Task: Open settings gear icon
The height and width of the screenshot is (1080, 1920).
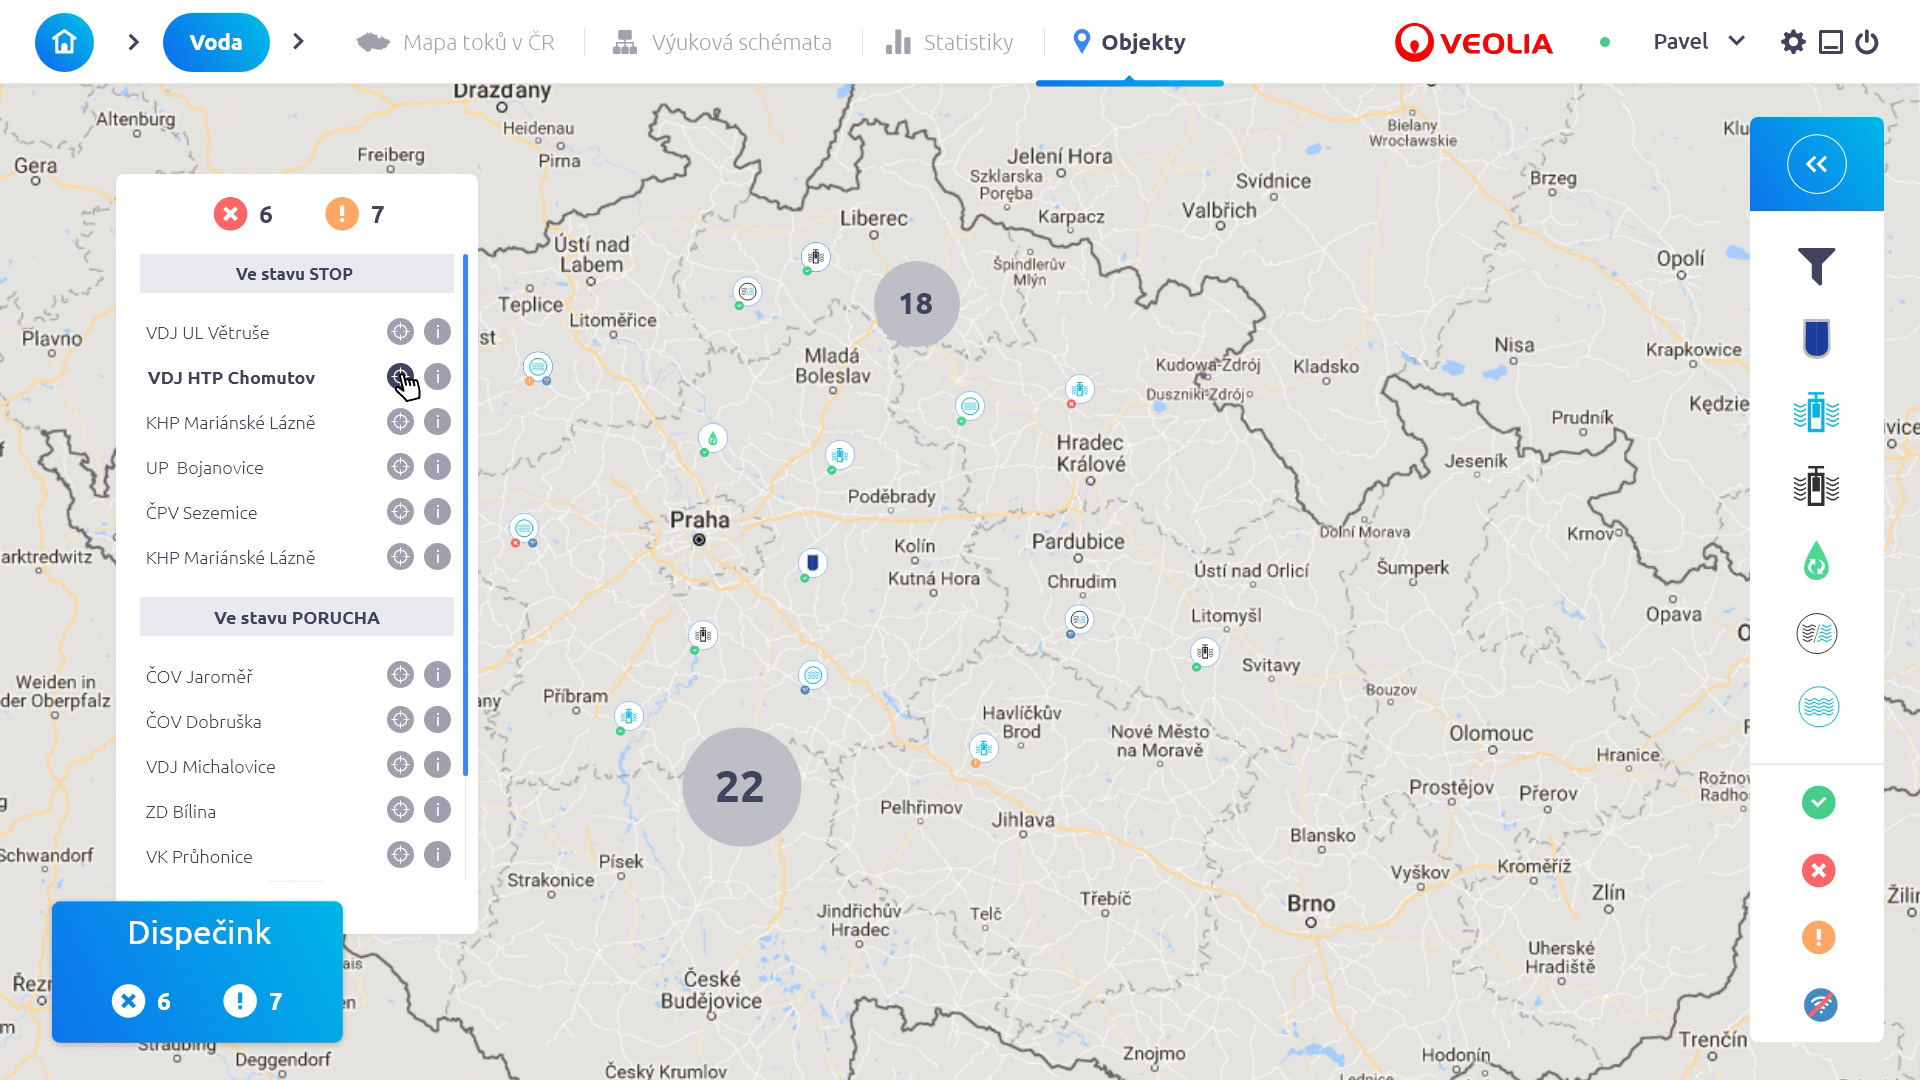Action: (x=1793, y=42)
